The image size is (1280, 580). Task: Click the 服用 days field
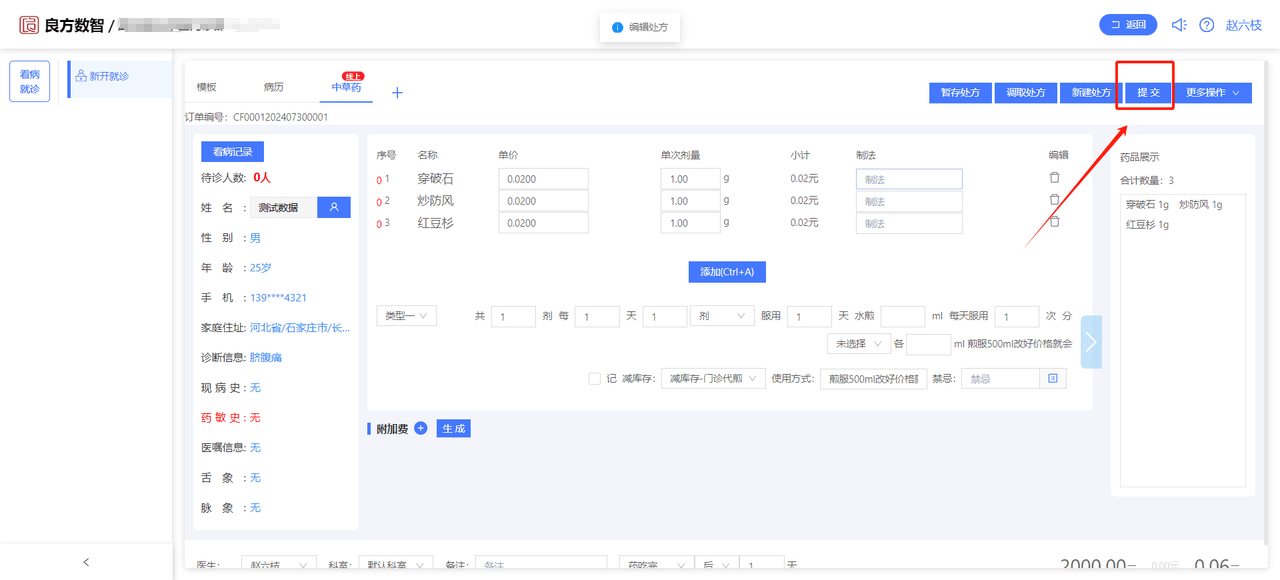[x=810, y=316]
